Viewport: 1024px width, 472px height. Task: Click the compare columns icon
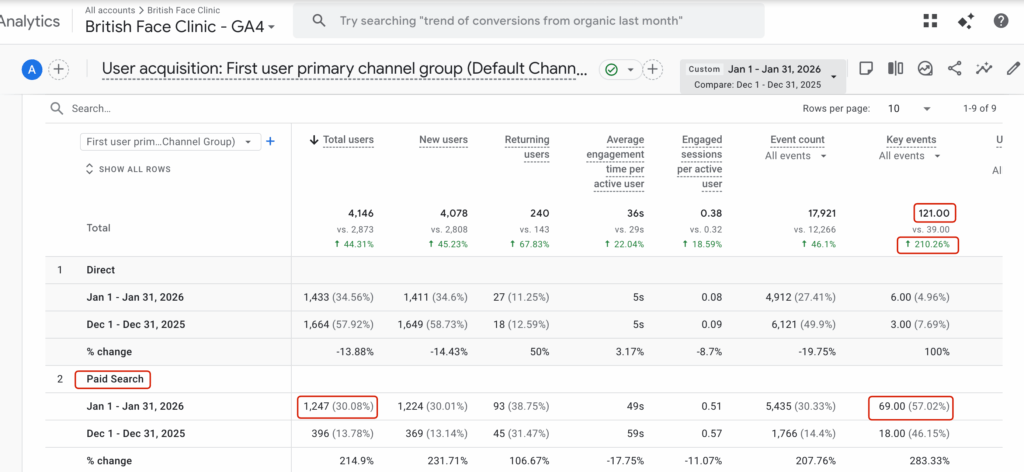coord(895,69)
